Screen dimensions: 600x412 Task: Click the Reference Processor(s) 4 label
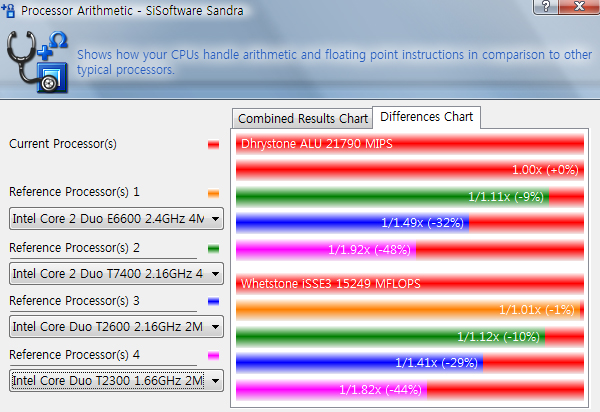pyautogui.click(x=74, y=355)
